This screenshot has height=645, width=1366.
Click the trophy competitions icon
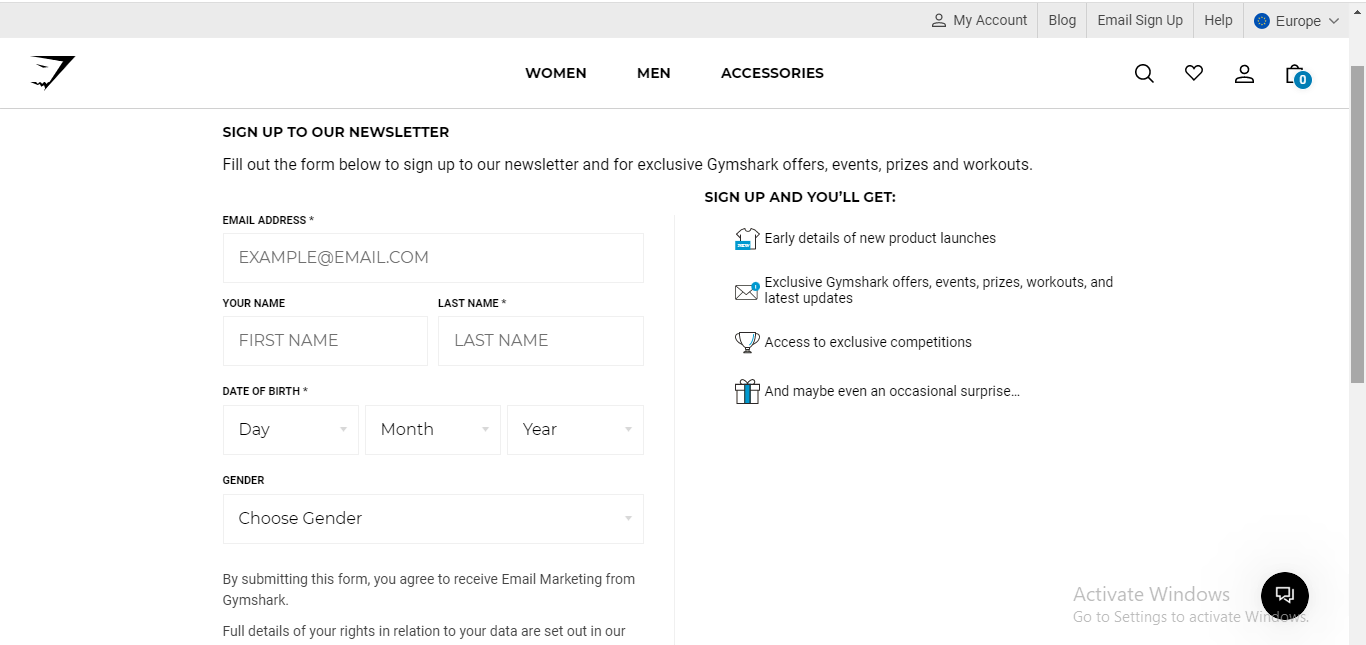coord(747,342)
